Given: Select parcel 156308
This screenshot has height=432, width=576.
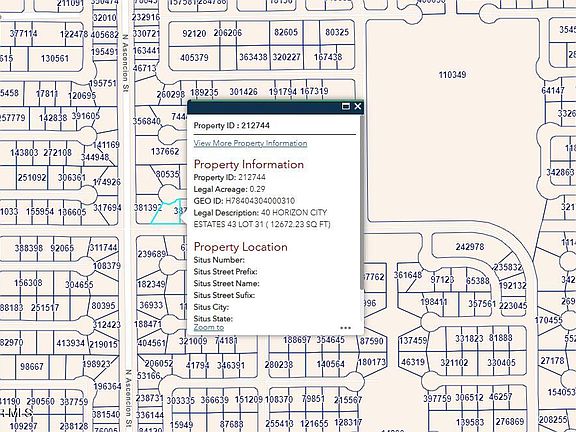Looking at the screenshot, I should (28, 283).
